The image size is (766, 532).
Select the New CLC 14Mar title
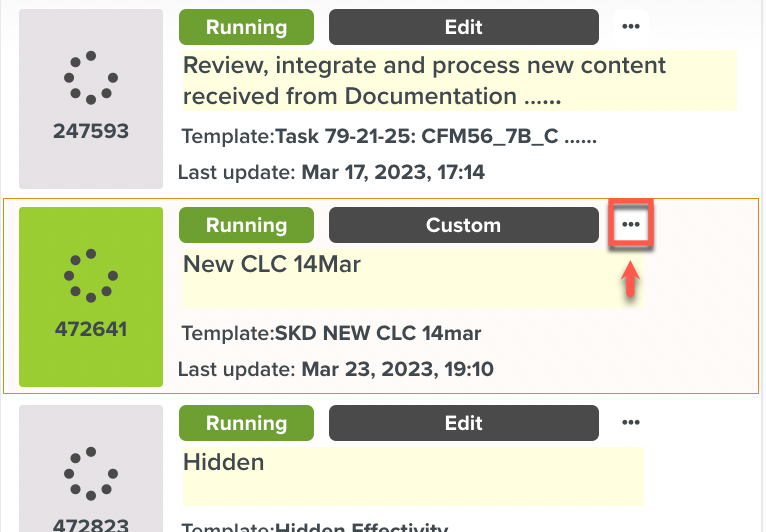tap(272, 265)
